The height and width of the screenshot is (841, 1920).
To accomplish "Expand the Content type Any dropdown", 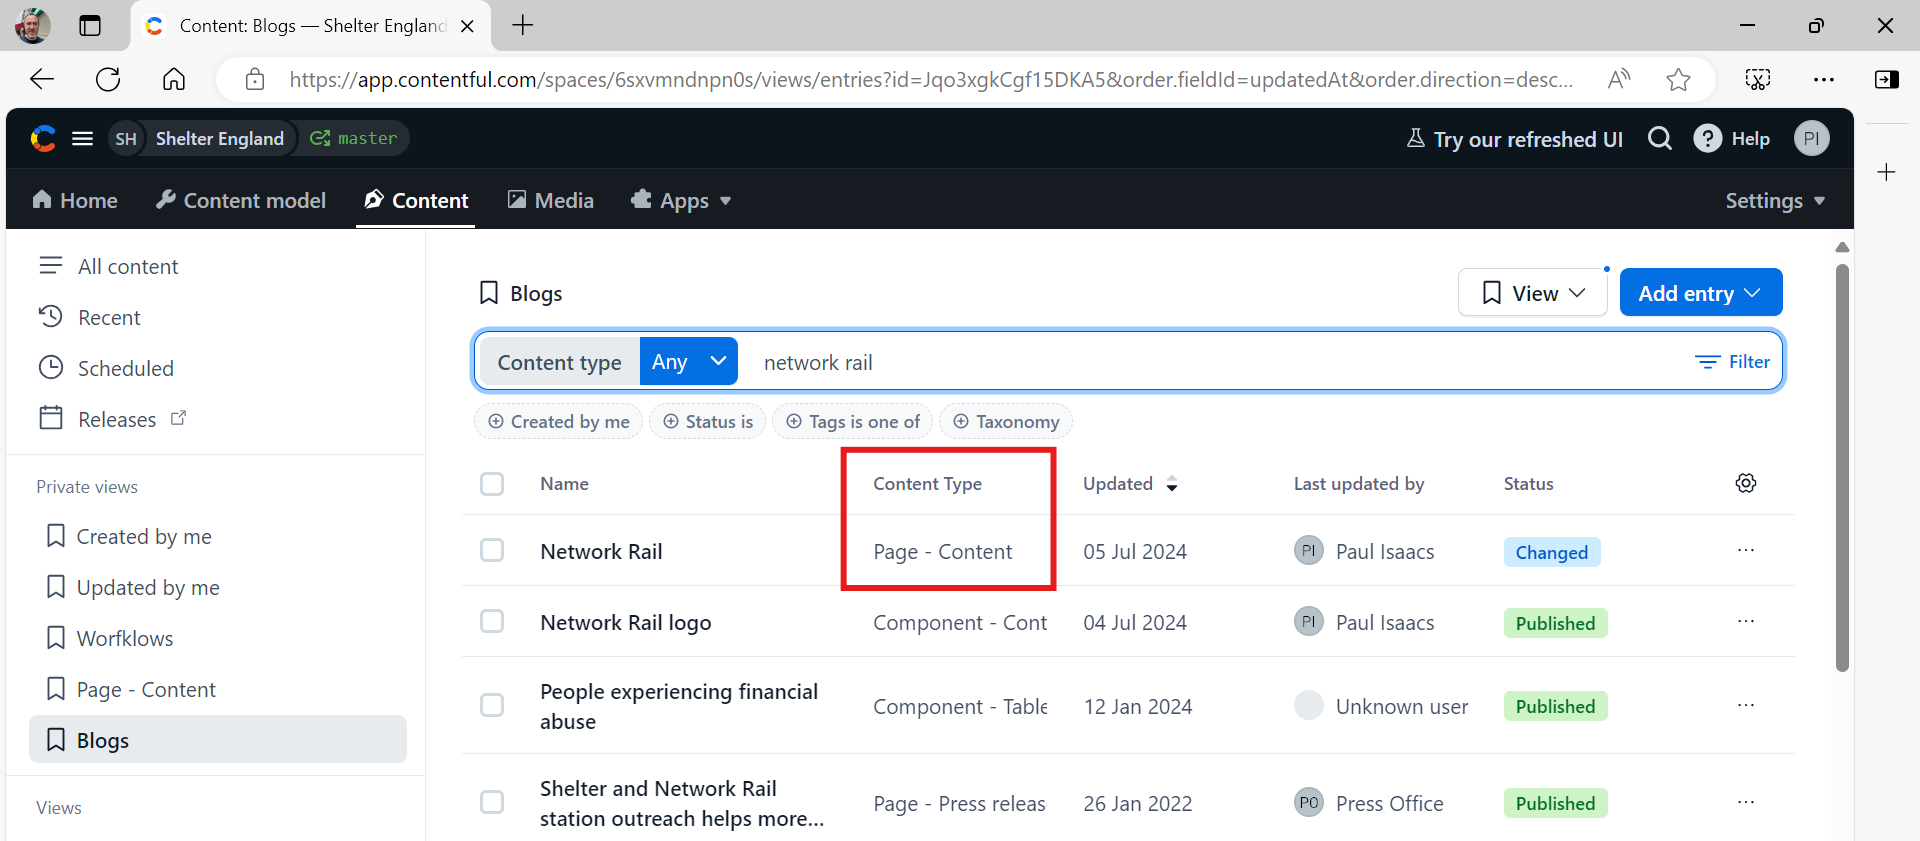I will (689, 362).
